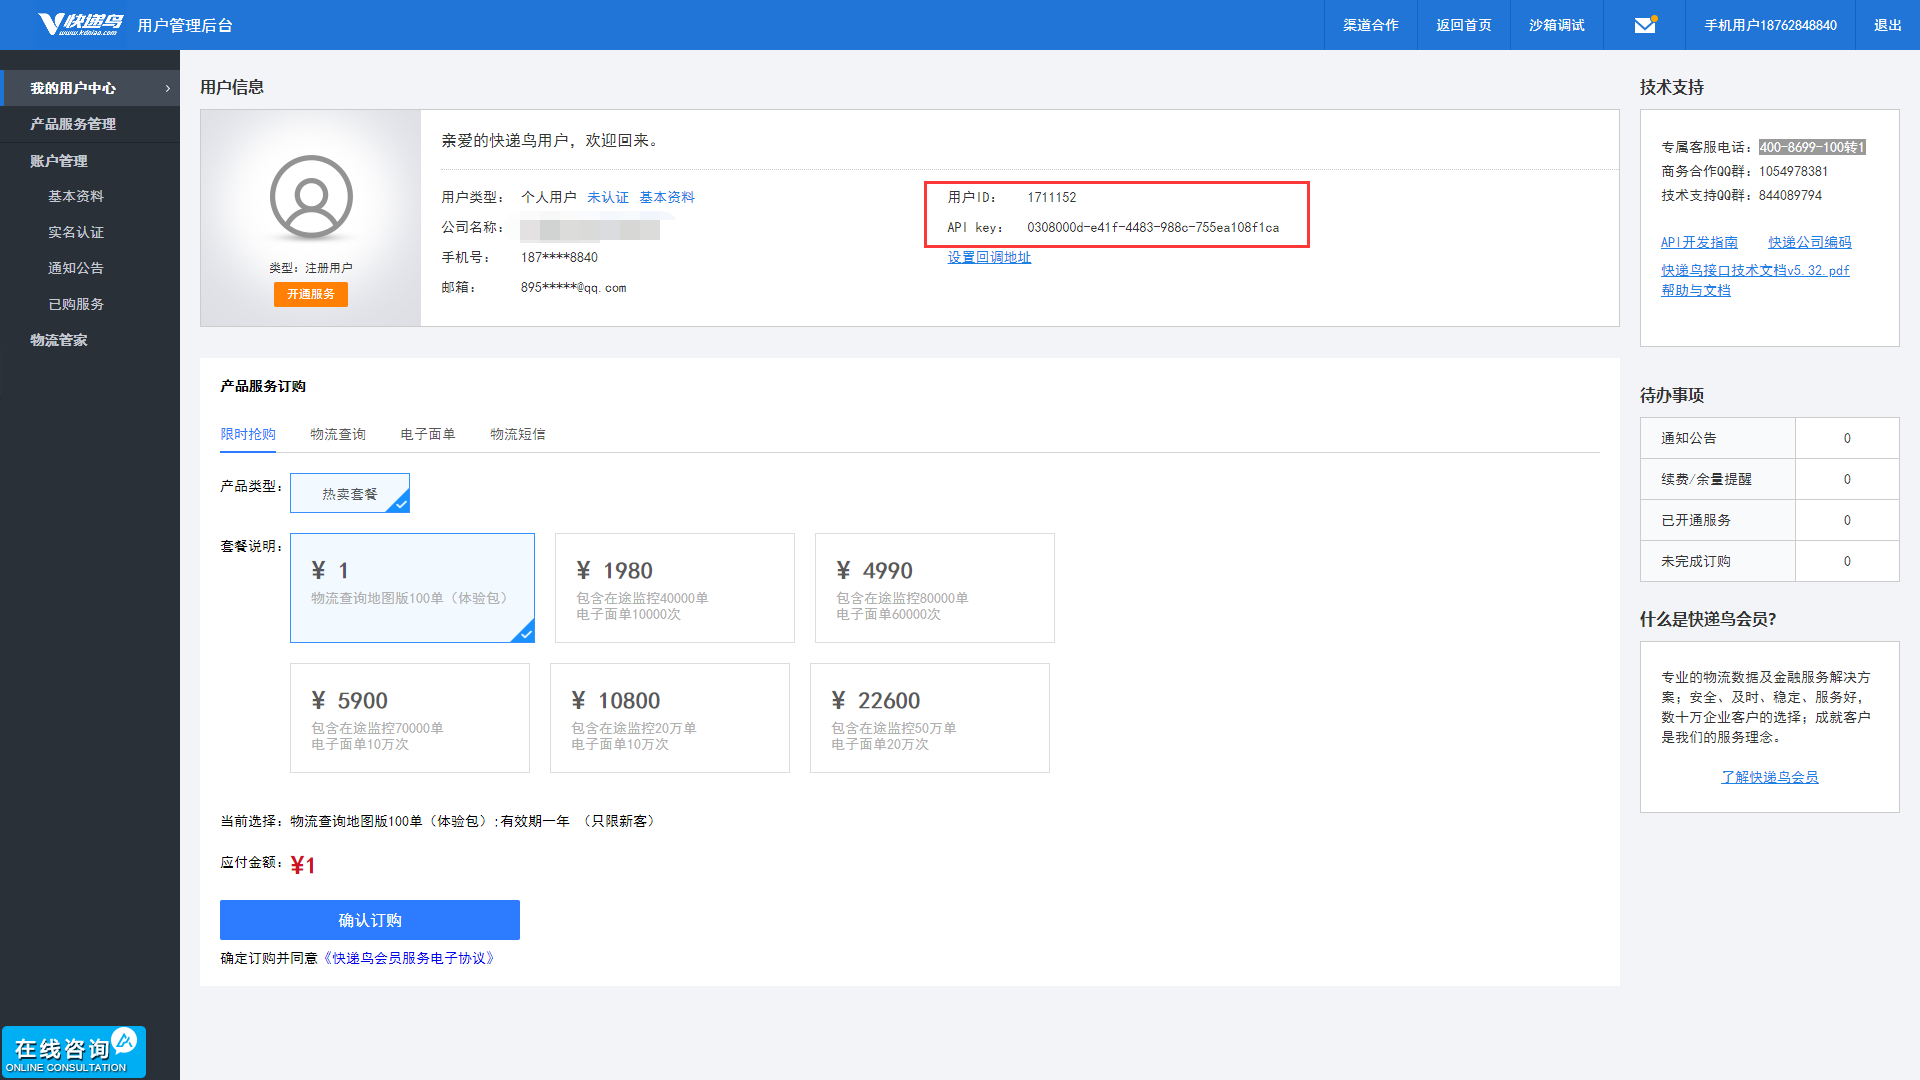The height and width of the screenshot is (1080, 1920).
Task: Open 沙箱调试 in top navigation
Action: coord(1556,25)
